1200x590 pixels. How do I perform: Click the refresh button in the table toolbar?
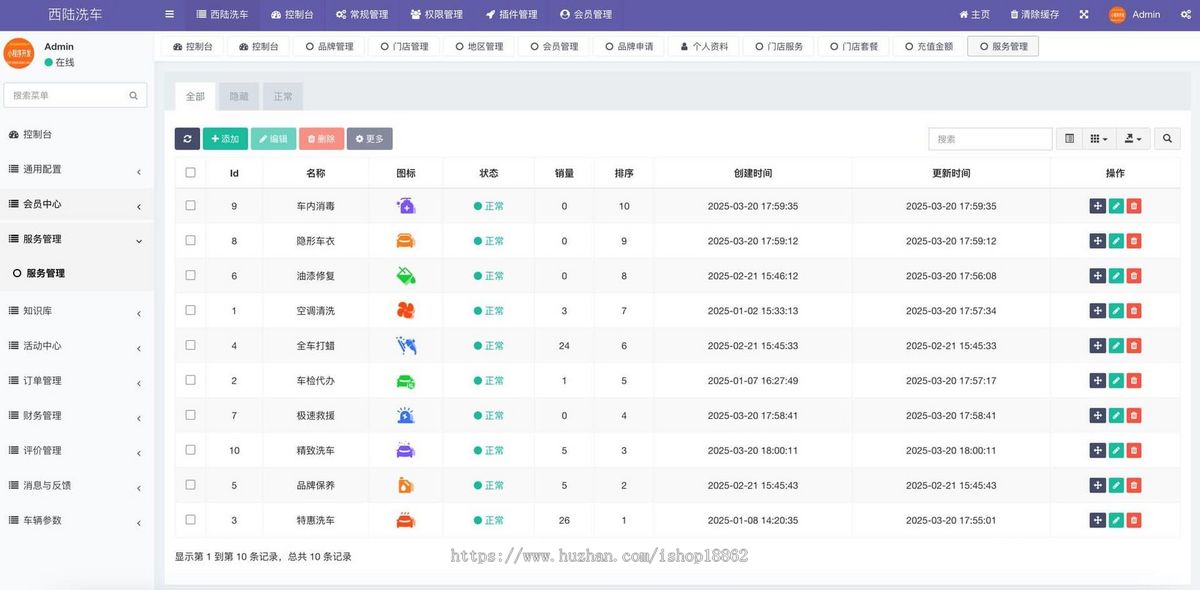[187, 139]
